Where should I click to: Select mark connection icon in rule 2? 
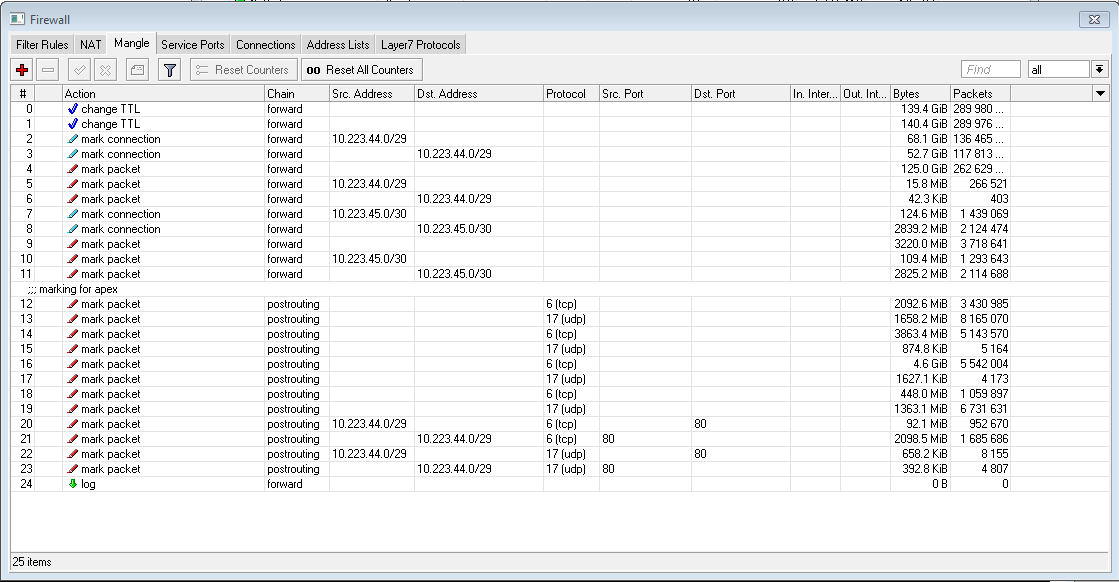[x=72, y=139]
